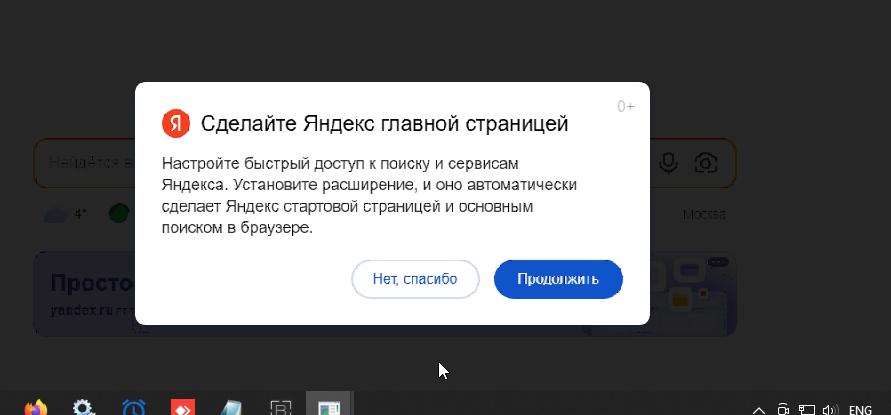Click the green round icon beside weather
The height and width of the screenshot is (415, 891).
tap(119, 214)
